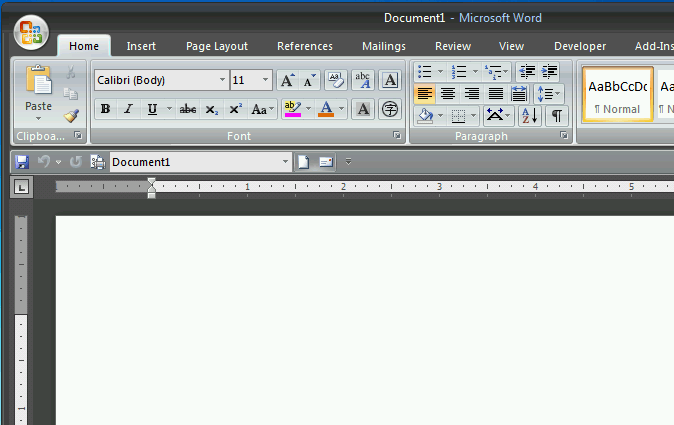The height and width of the screenshot is (425, 674).
Task: Click the Enclose Characters icon
Action: 390,109
